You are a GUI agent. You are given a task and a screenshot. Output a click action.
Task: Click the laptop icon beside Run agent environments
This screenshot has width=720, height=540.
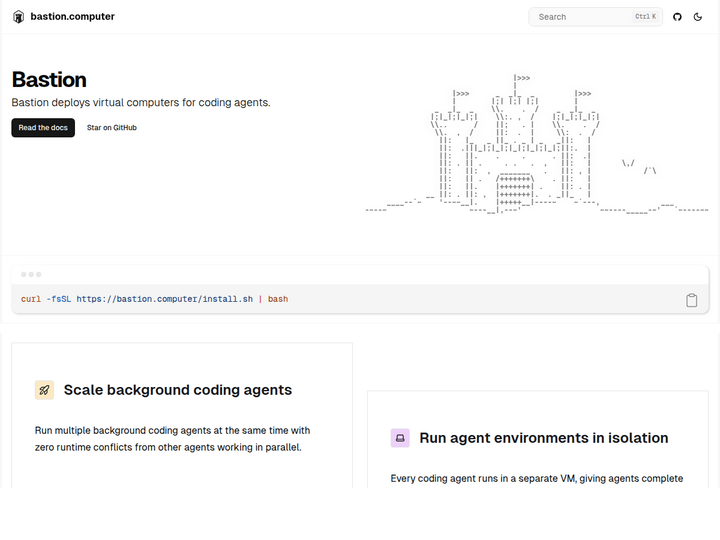coord(400,438)
